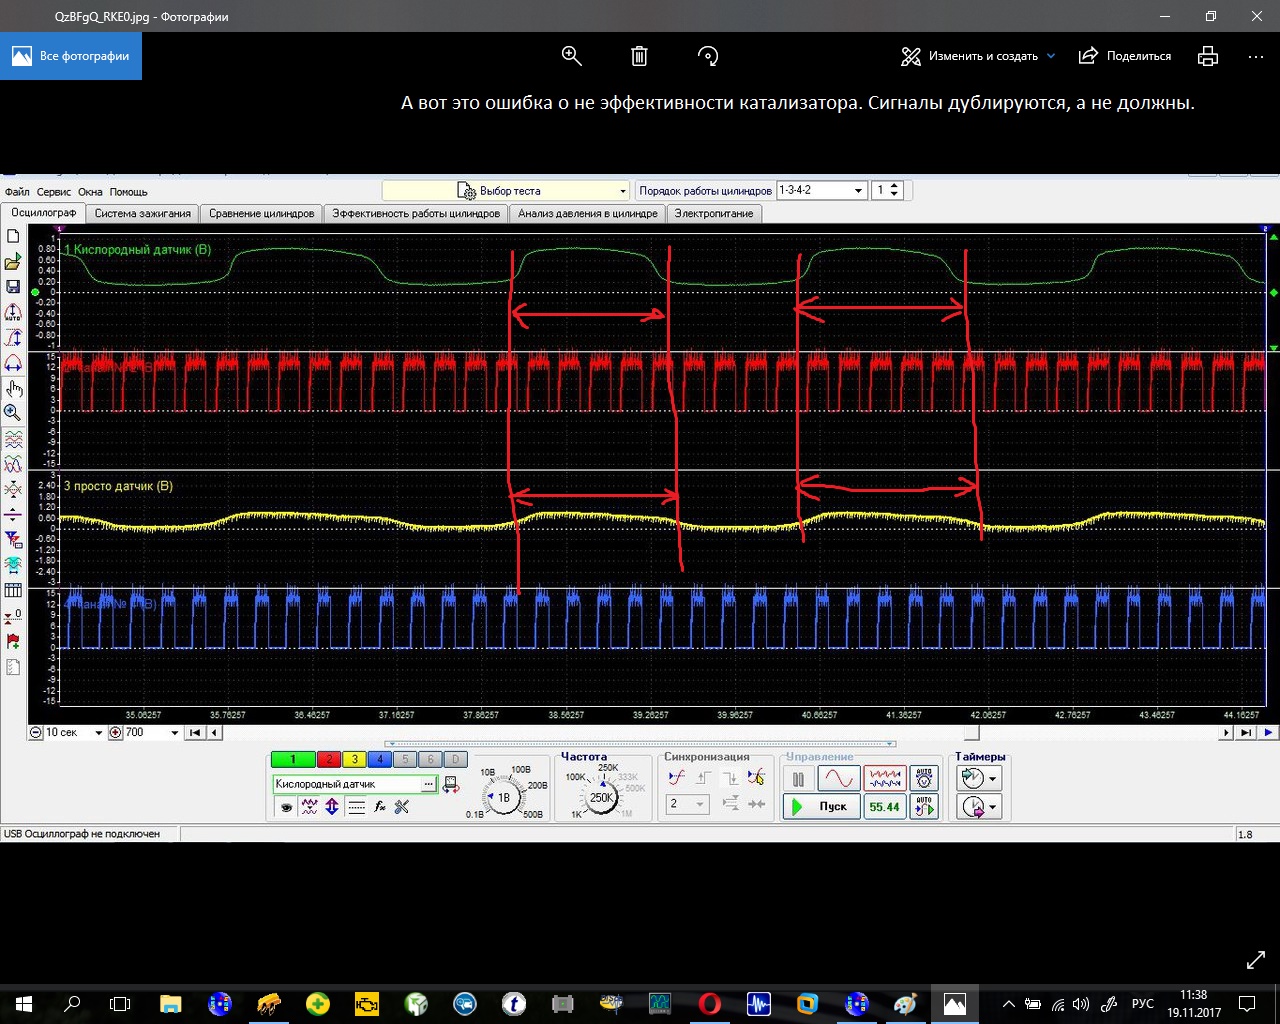Image resolution: width=1280 pixels, height=1024 pixels.
Task: Click the frequency knob showing 250K
Action: [x=601, y=797]
